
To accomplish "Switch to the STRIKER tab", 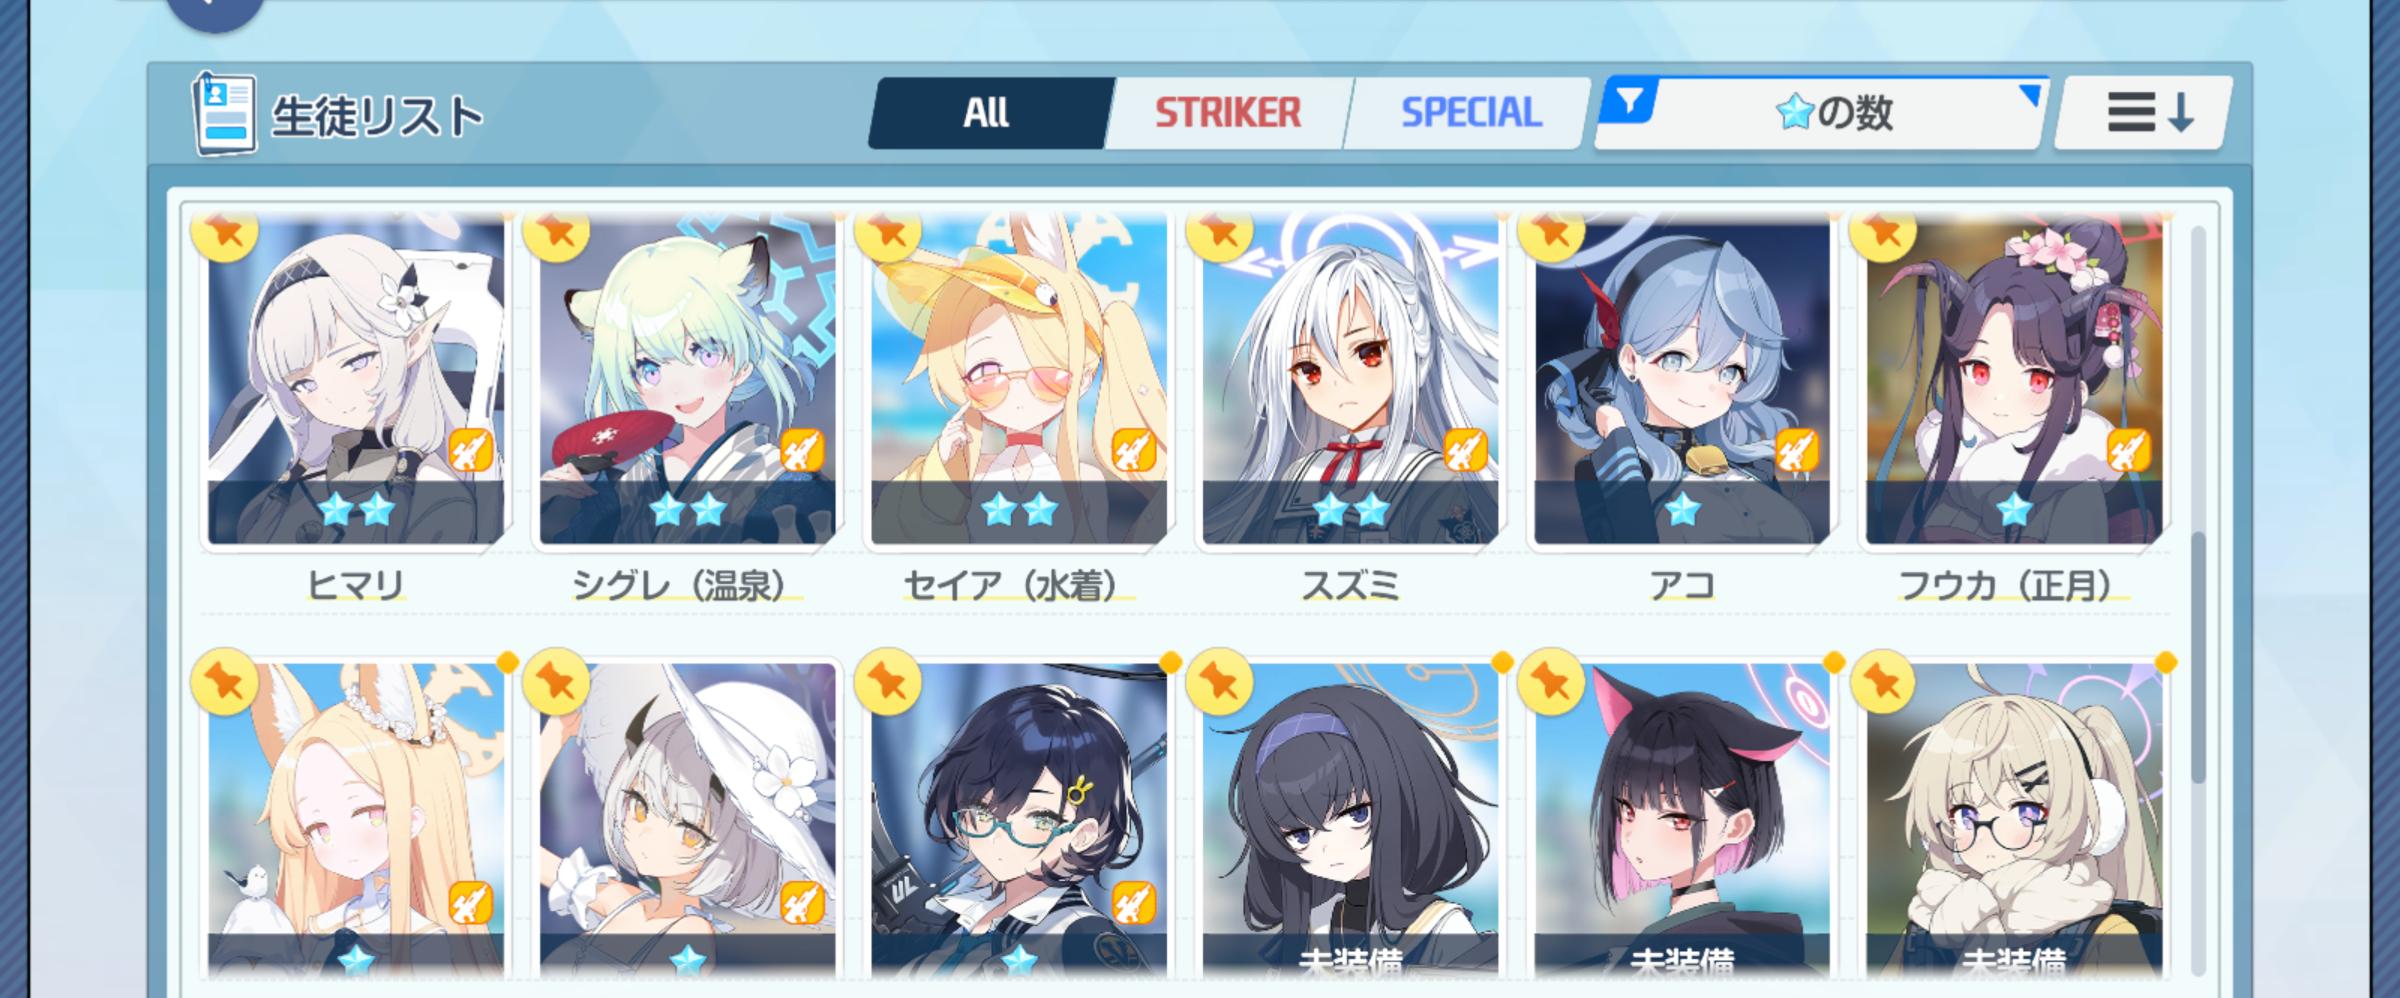I will pos(1228,113).
